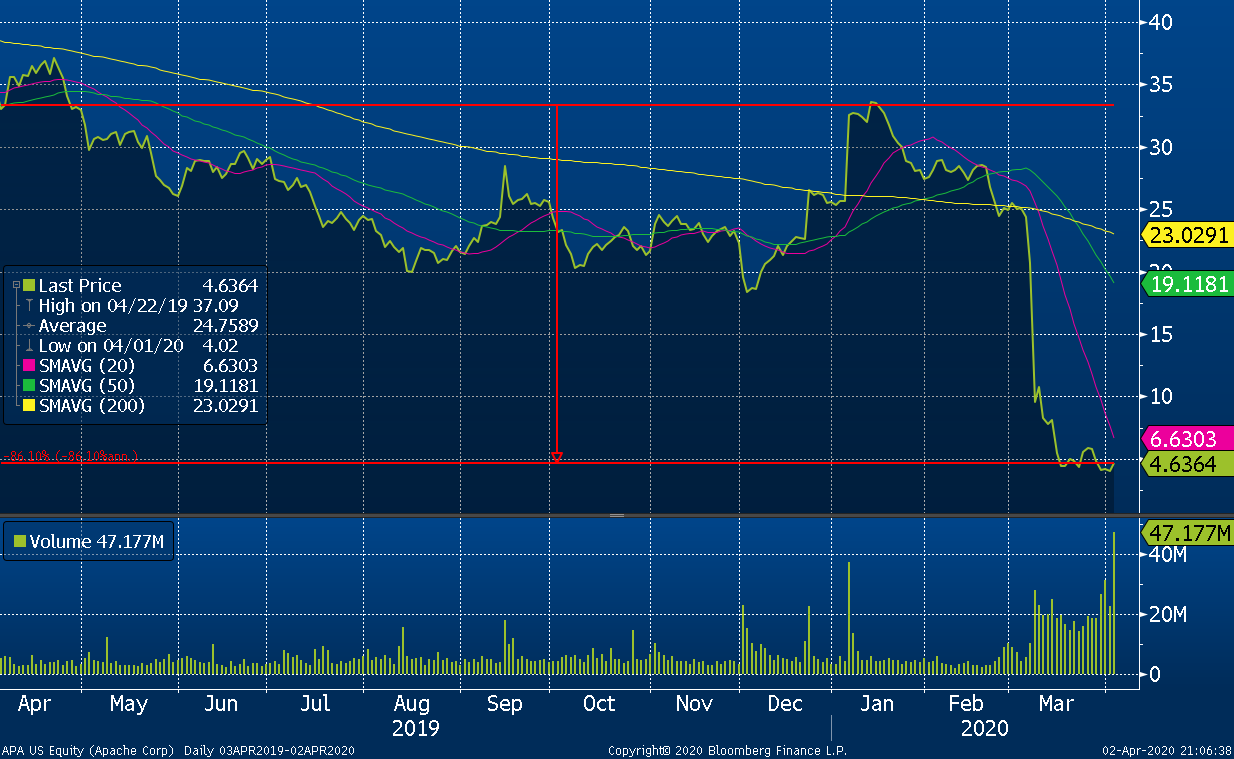Click the 2020 year label on time axis
Viewport: 1234px width, 759px height.
click(x=985, y=729)
